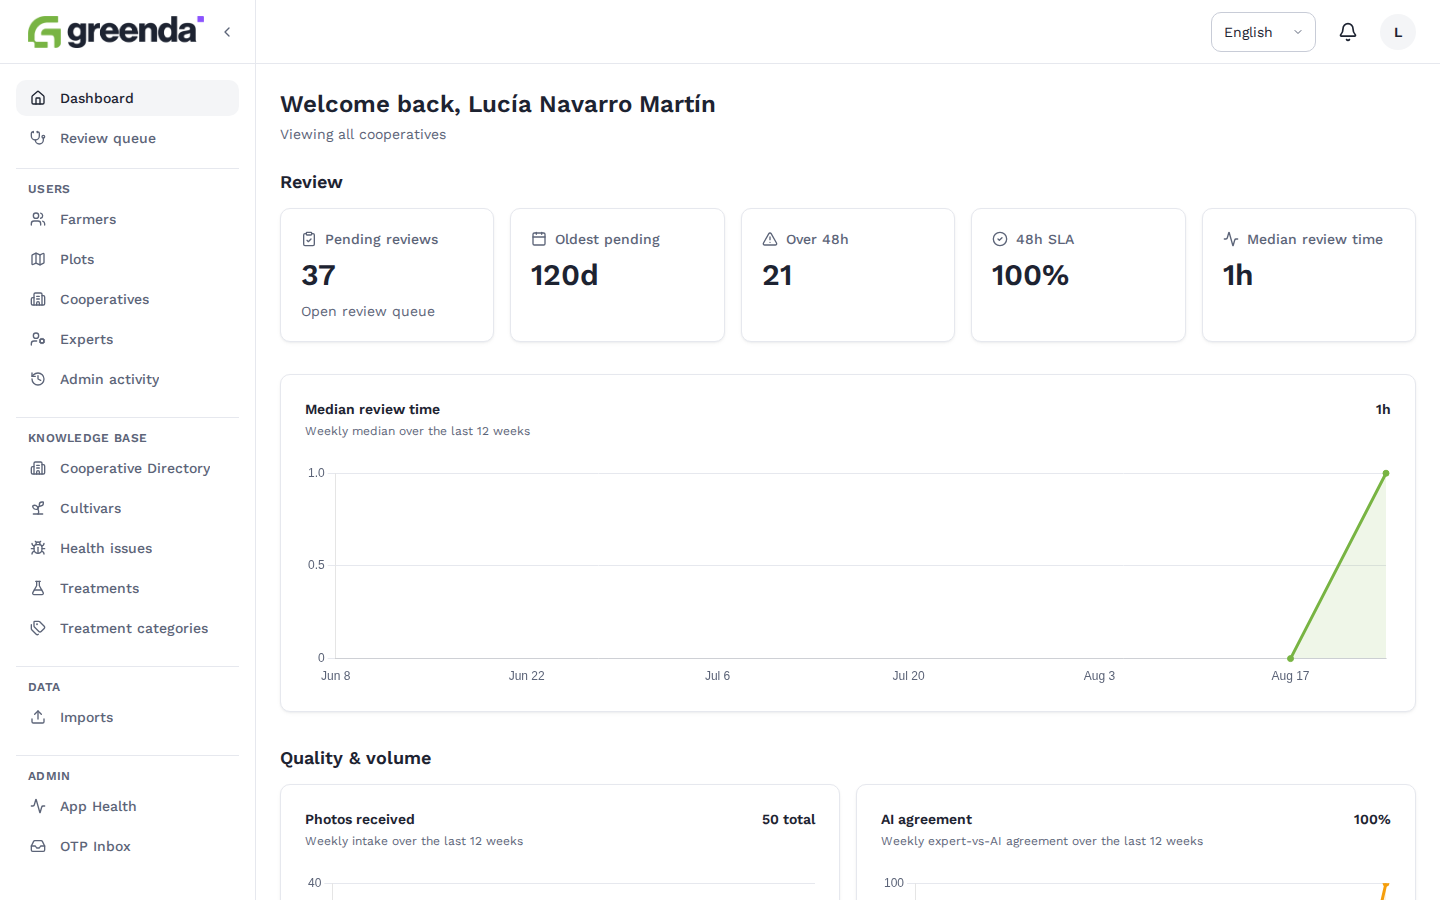The width and height of the screenshot is (1440, 900).
Task: Follow the Open review queue link
Action: [368, 311]
